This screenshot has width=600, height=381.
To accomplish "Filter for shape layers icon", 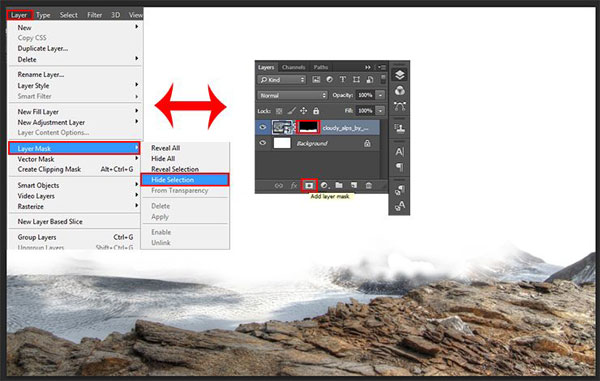I will tap(356, 80).
